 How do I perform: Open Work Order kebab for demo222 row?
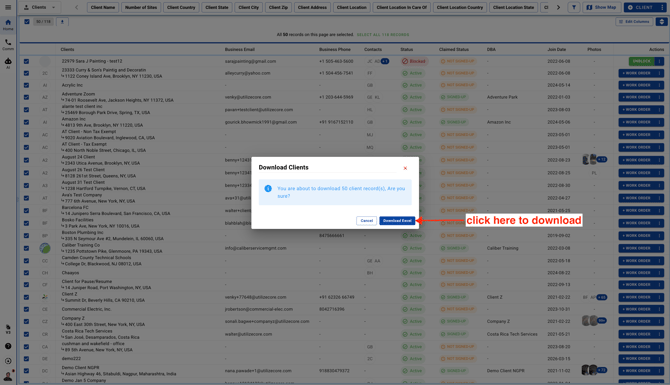click(660, 359)
